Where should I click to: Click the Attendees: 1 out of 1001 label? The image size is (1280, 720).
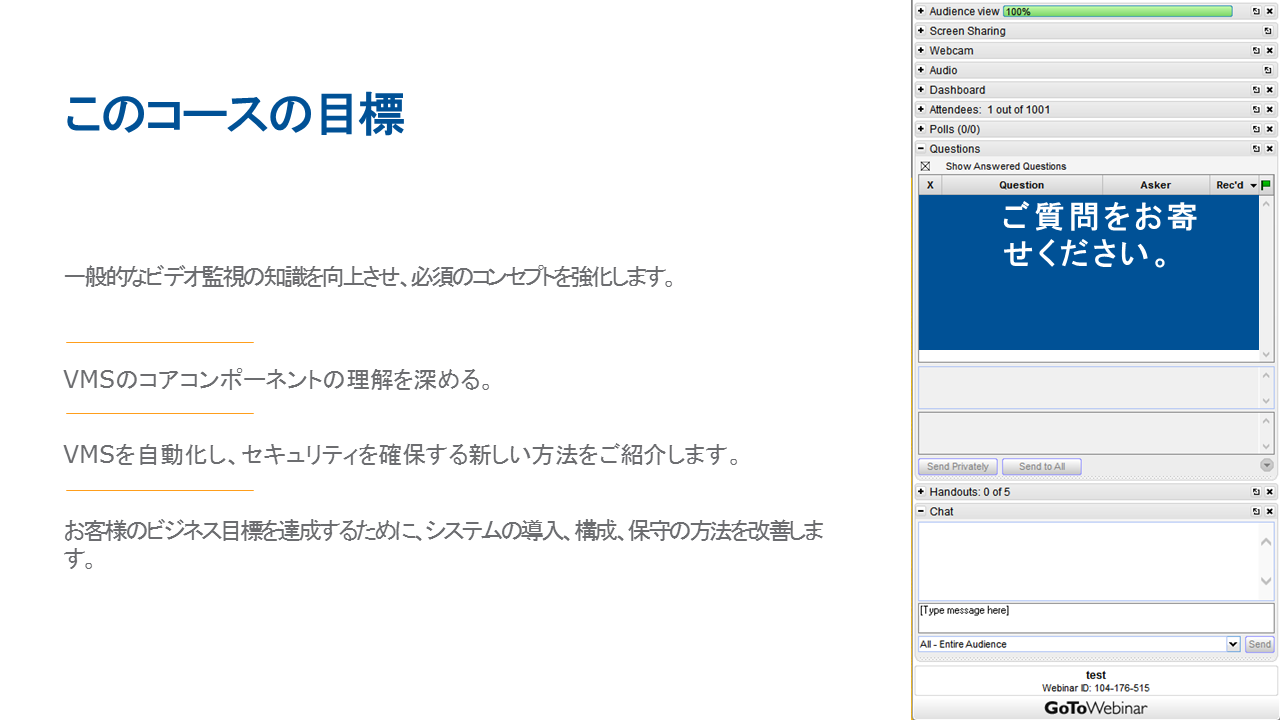click(990, 110)
